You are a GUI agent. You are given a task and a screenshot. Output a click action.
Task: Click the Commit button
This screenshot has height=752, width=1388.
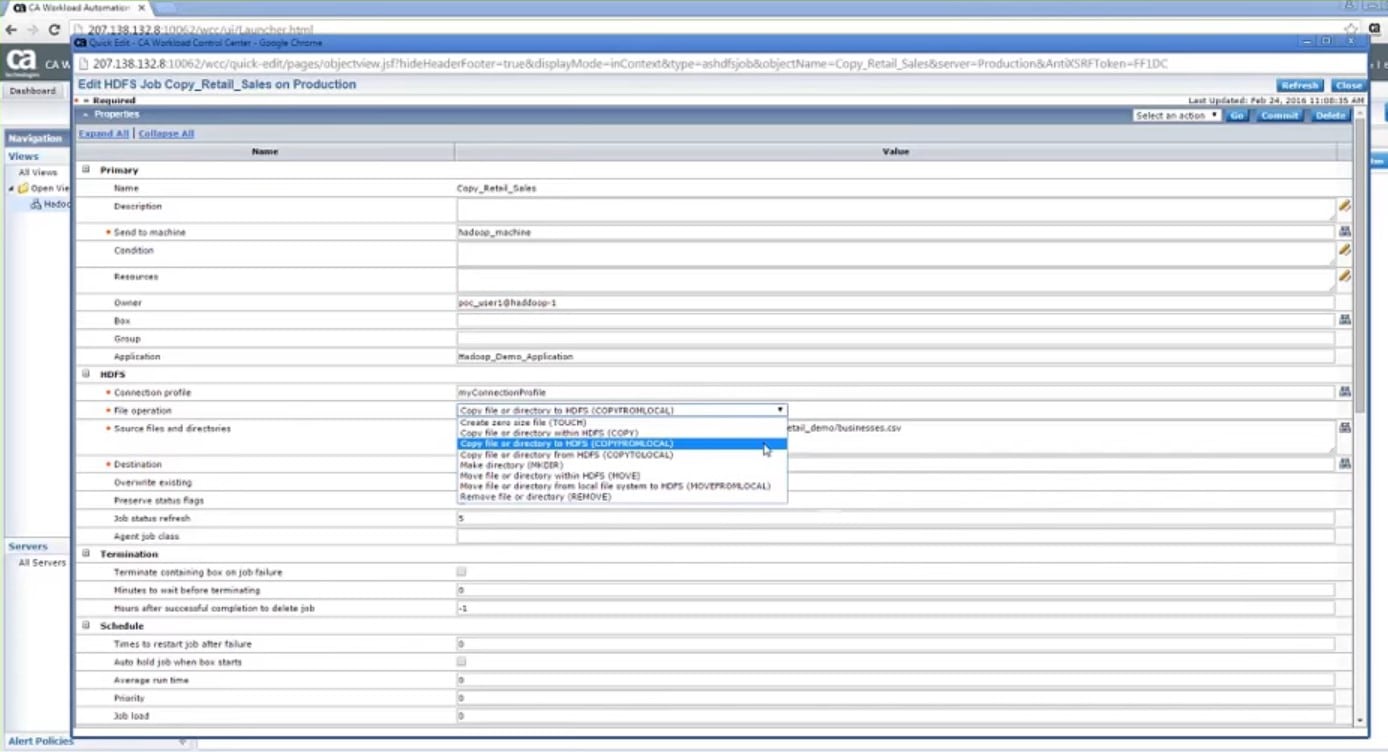pyautogui.click(x=1279, y=116)
